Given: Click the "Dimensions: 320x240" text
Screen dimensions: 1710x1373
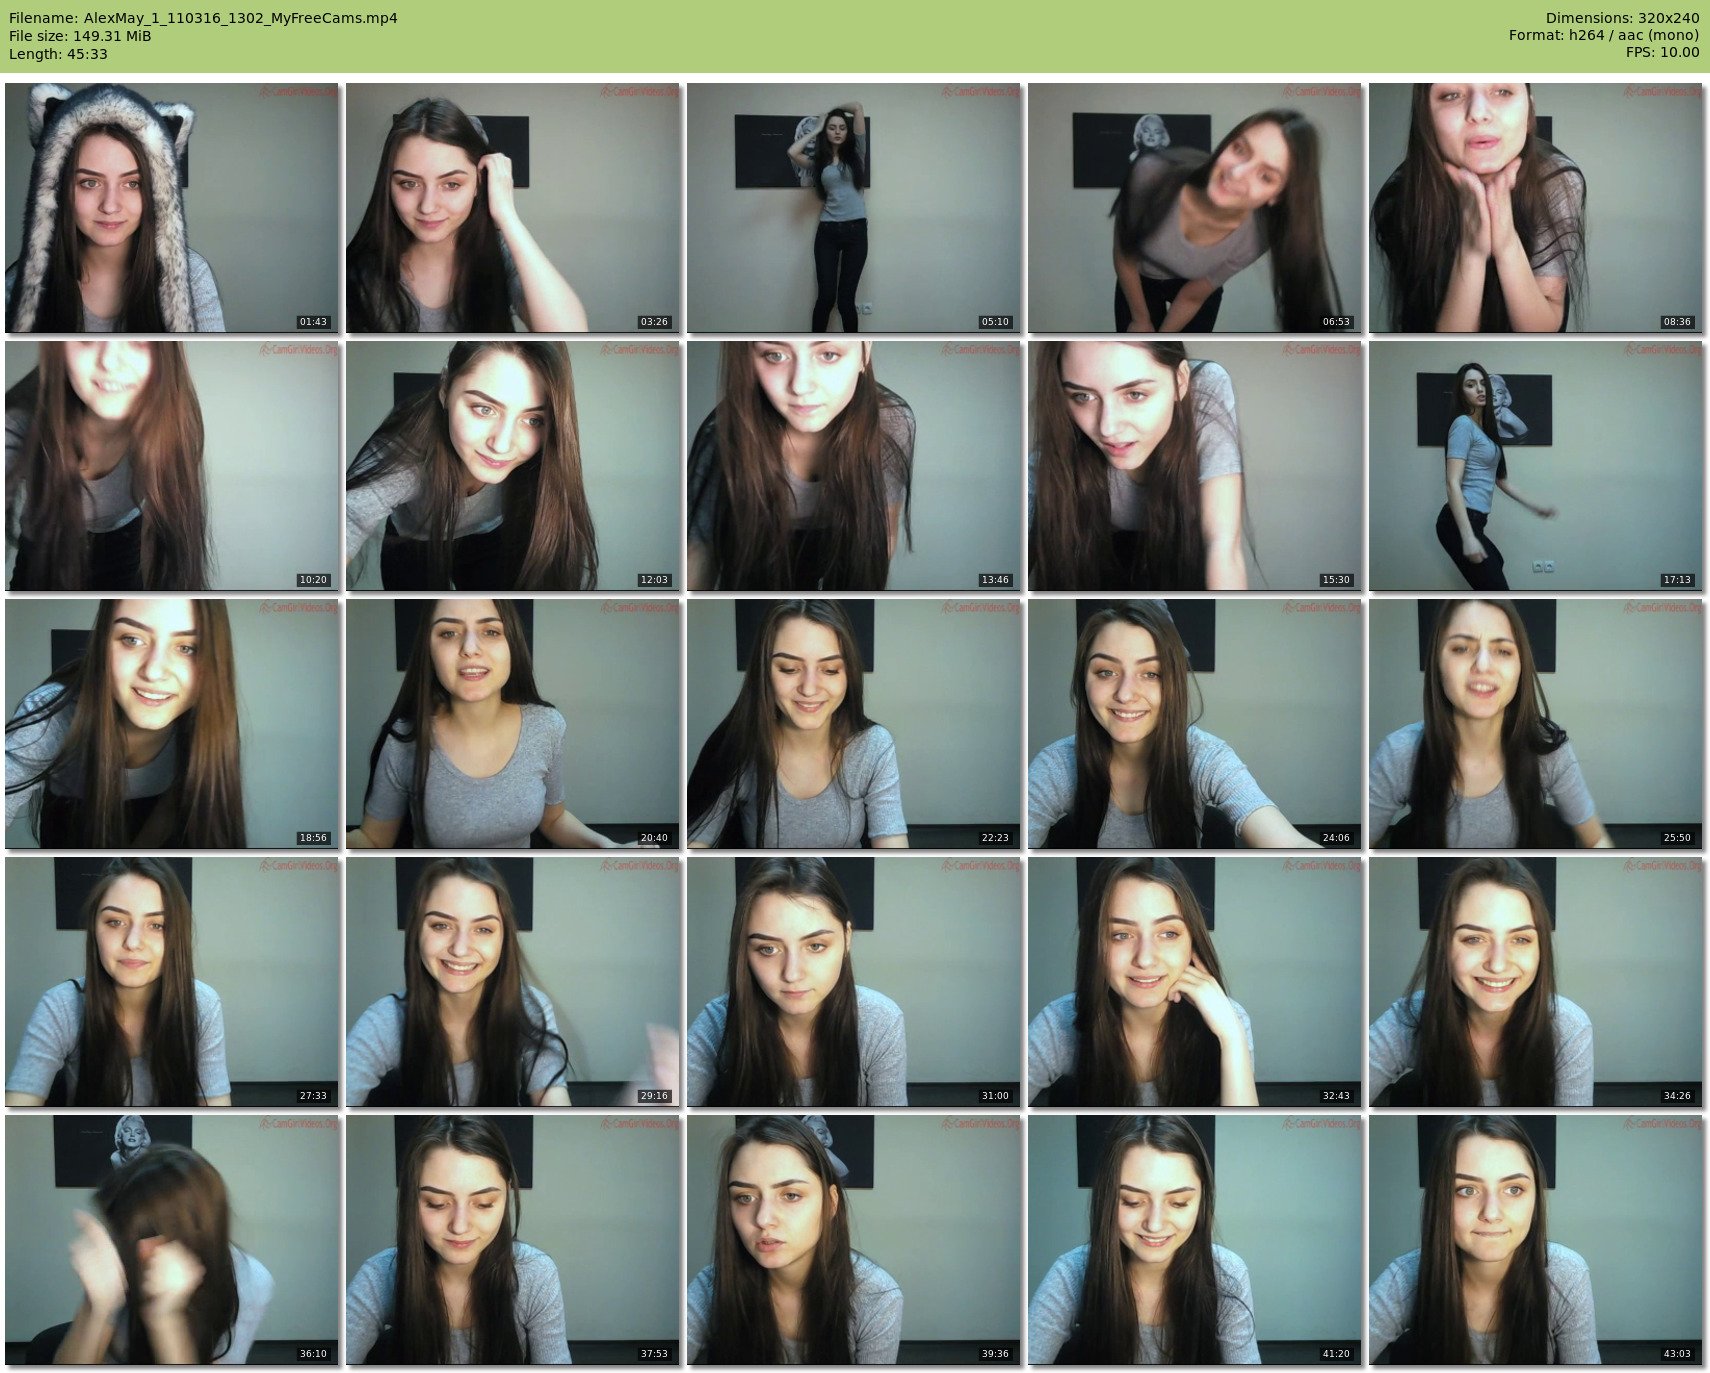Looking at the screenshot, I should (1622, 18).
